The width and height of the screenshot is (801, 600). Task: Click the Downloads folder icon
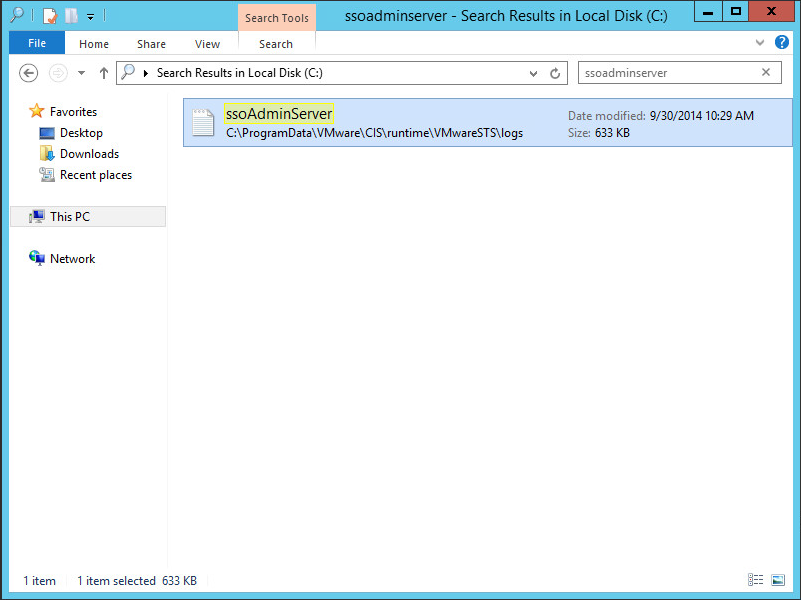pos(47,154)
